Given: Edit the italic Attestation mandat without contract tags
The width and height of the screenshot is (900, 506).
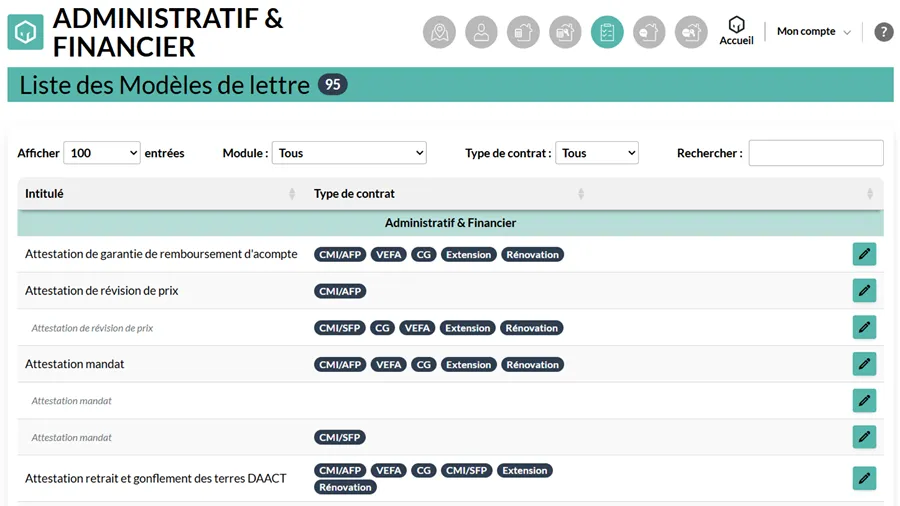Looking at the screenshot, I should [x=864, y=401].
